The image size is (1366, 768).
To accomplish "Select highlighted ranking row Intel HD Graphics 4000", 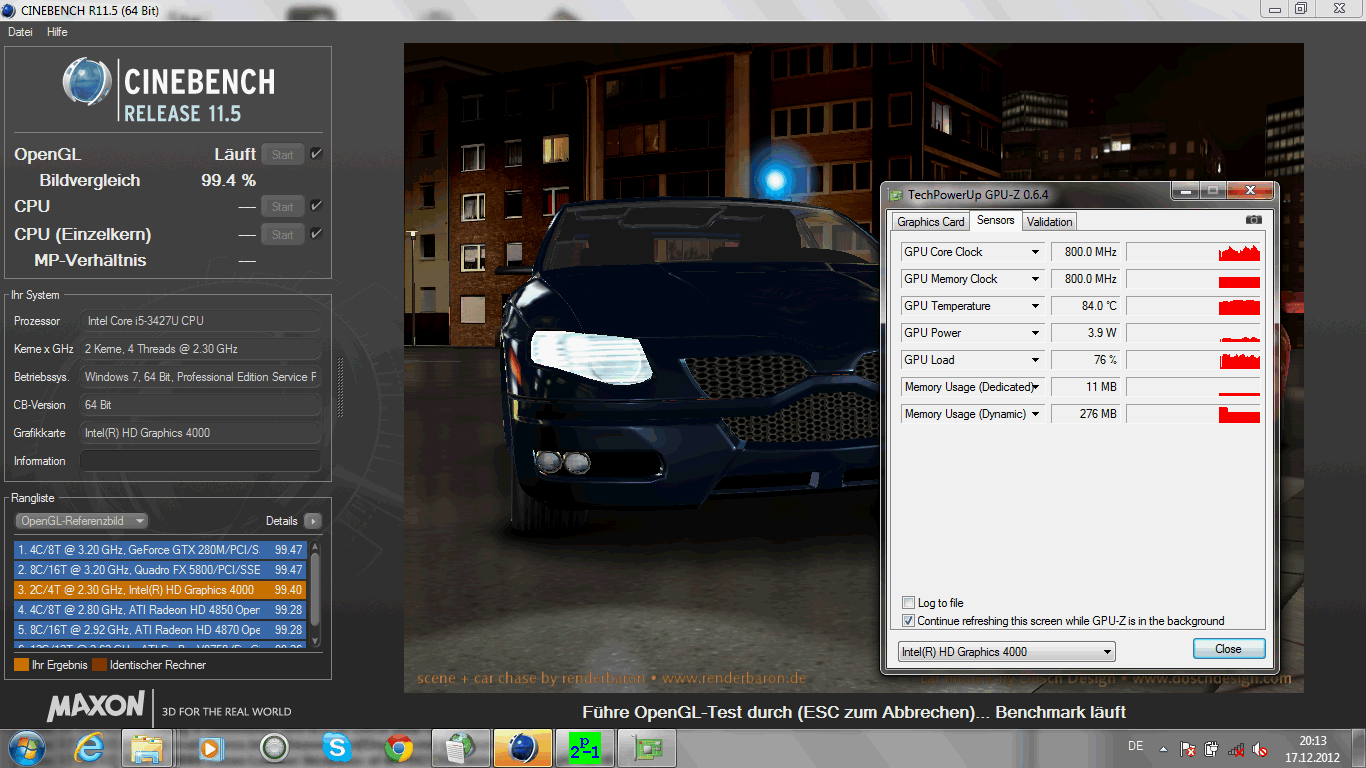I will [x=160, y=590].
